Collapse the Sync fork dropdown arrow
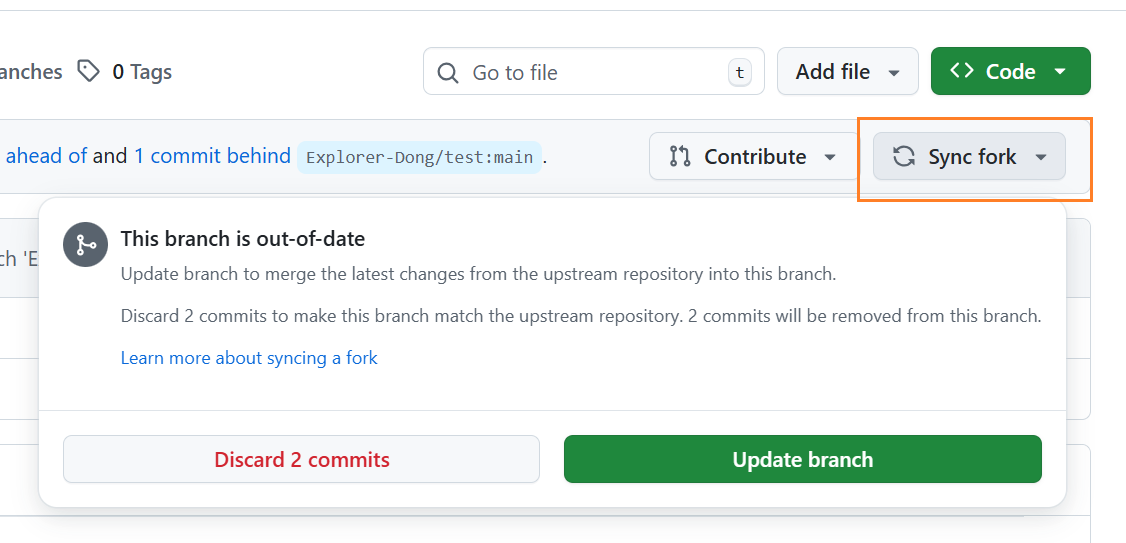 point(1041,157)
